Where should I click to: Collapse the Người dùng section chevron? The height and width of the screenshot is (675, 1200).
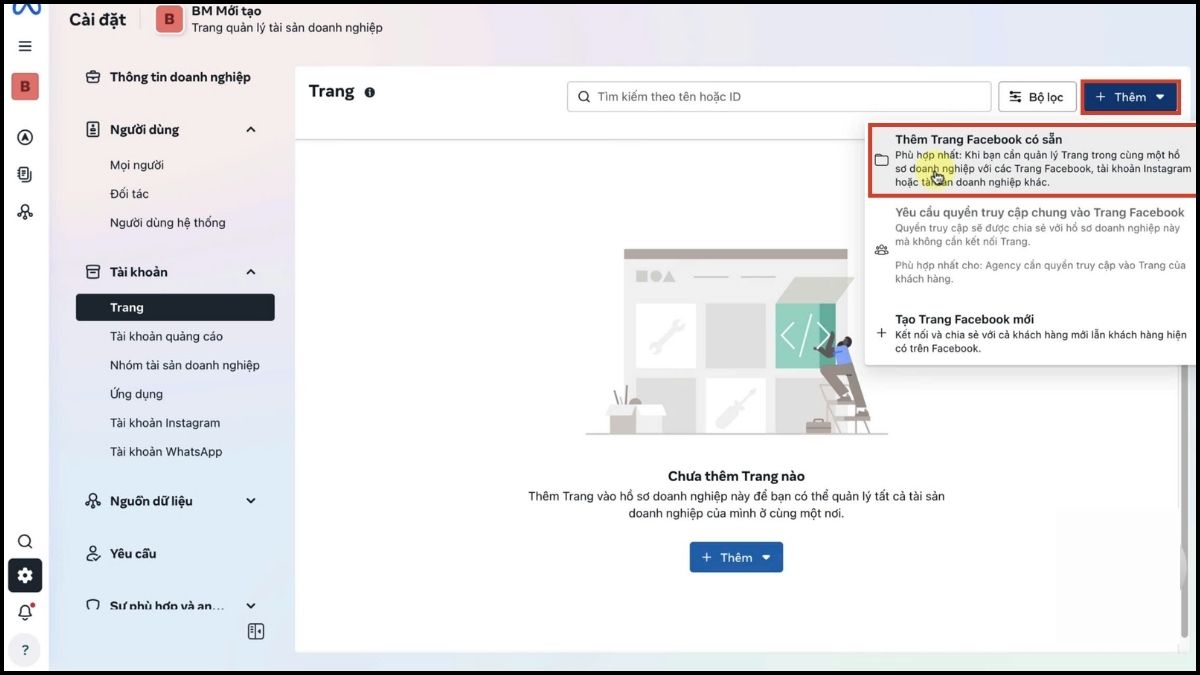click(x=251, y=129)
